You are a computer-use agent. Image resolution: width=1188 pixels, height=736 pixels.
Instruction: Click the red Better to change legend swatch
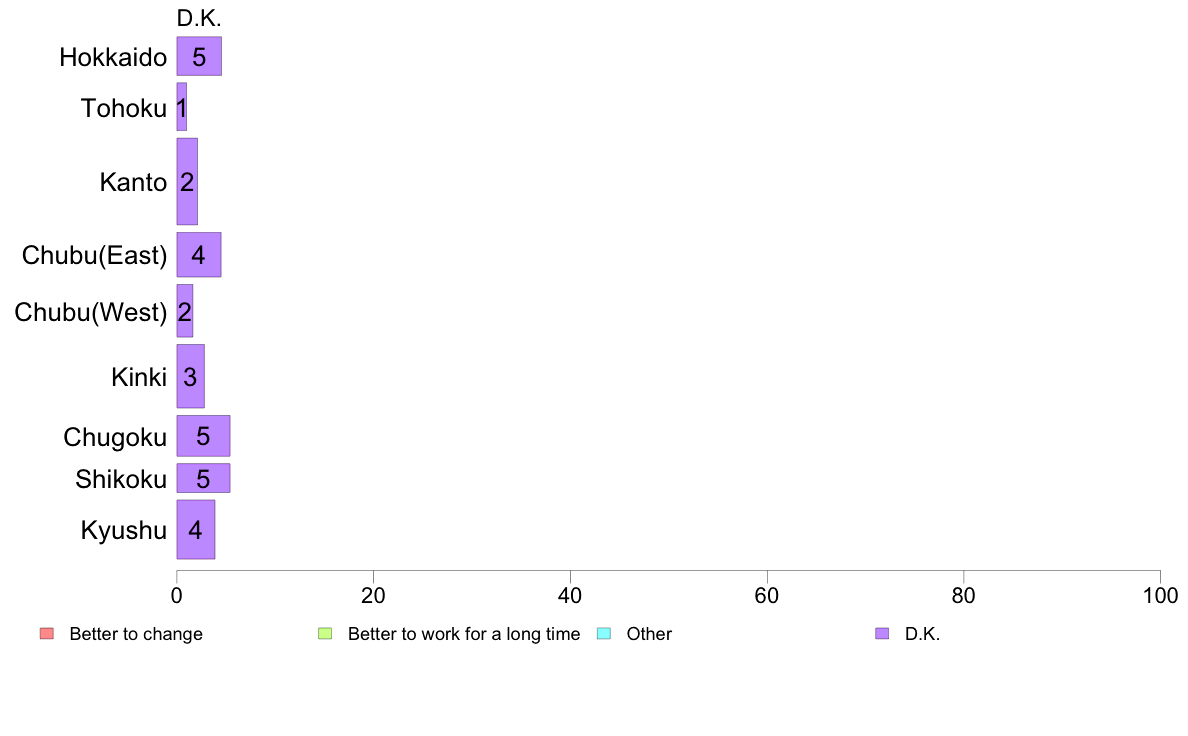pyautogui.click(x=47, y=634)
